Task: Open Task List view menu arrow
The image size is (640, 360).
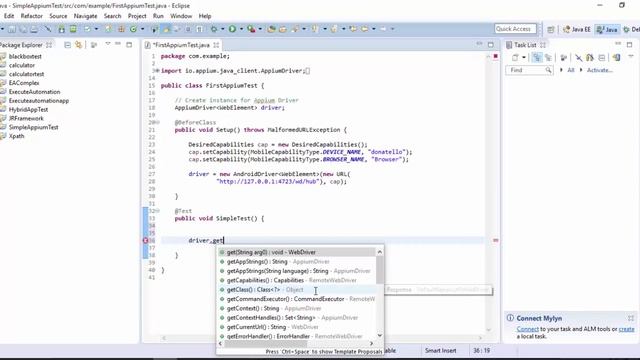Action: coord(631,56)
